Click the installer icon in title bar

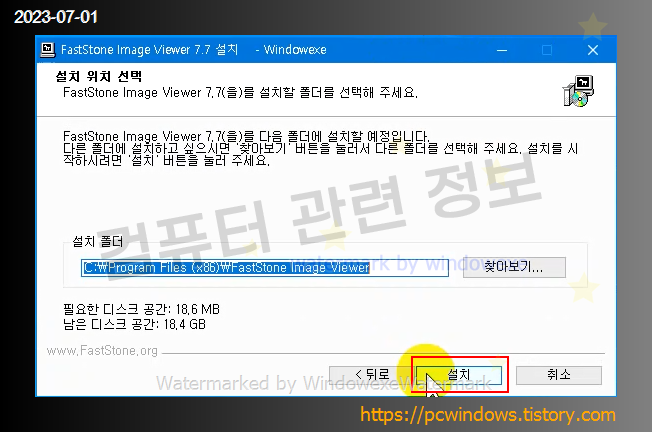click(x=47, y=49)
